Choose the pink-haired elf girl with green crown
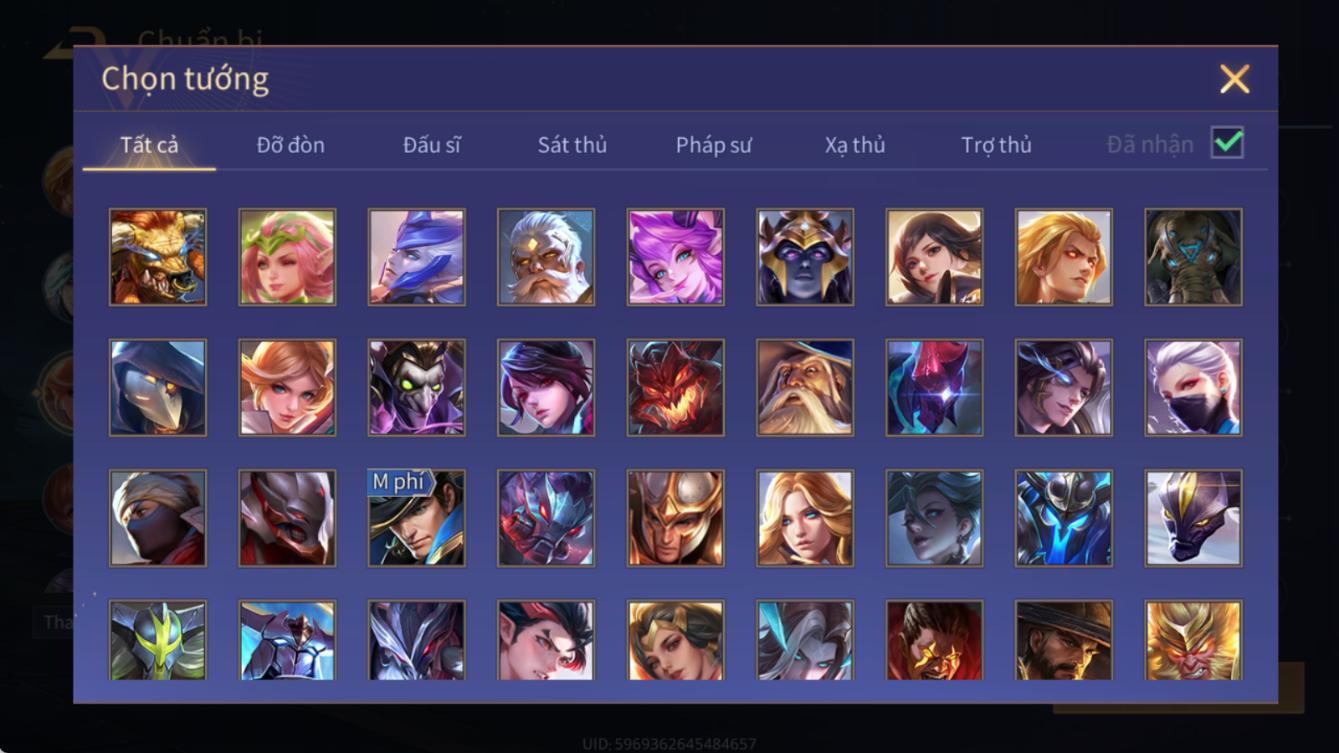Screen dimensions: 1339x753 pos(287,257)
